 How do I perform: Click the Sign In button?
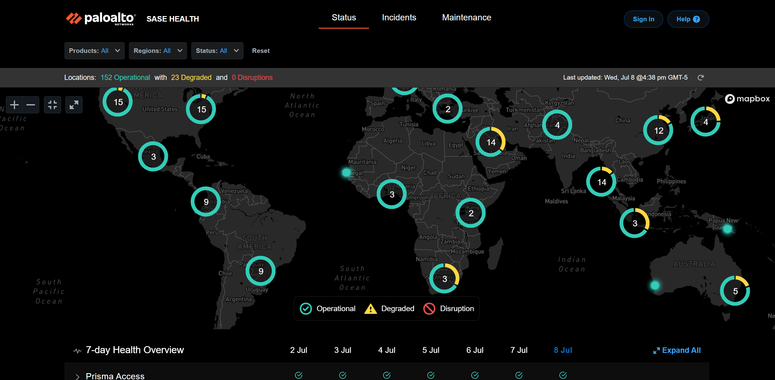pos(644,19)
